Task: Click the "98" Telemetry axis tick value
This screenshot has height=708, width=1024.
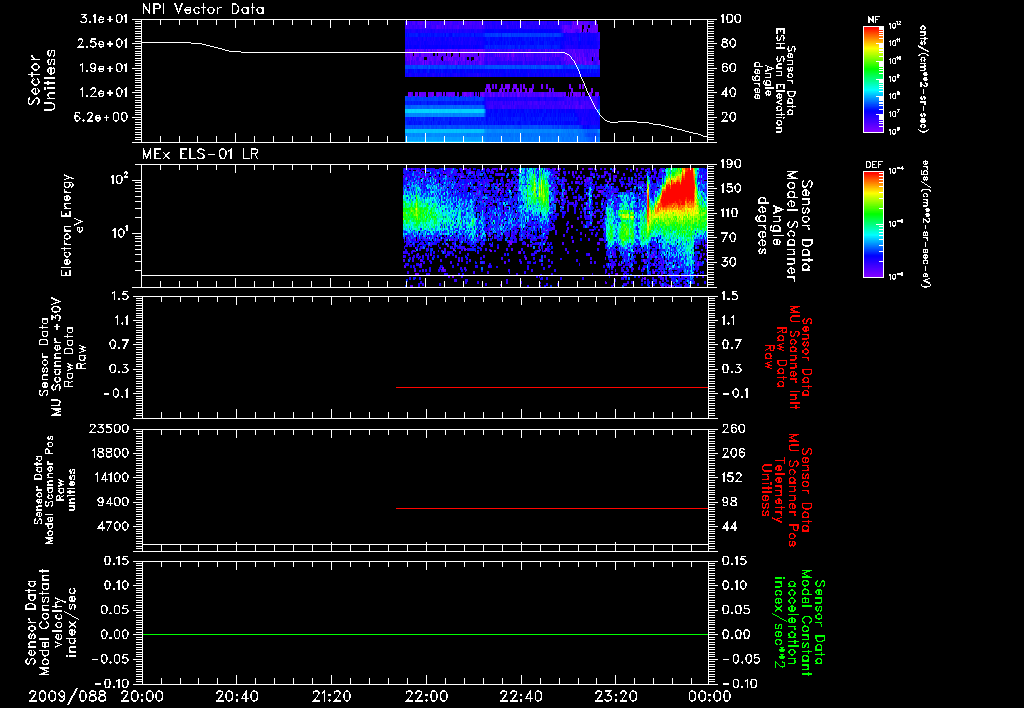Action: click(728, 502)
